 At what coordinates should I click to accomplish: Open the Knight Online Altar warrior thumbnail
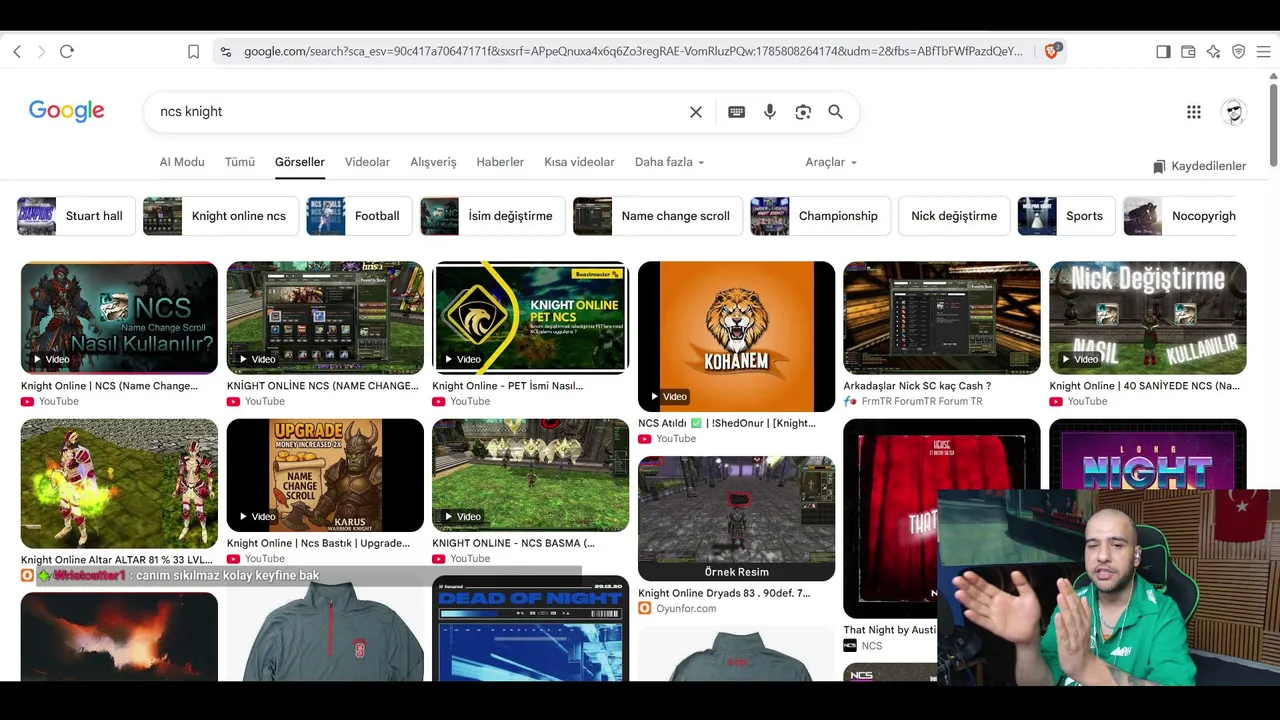[119, 484]
